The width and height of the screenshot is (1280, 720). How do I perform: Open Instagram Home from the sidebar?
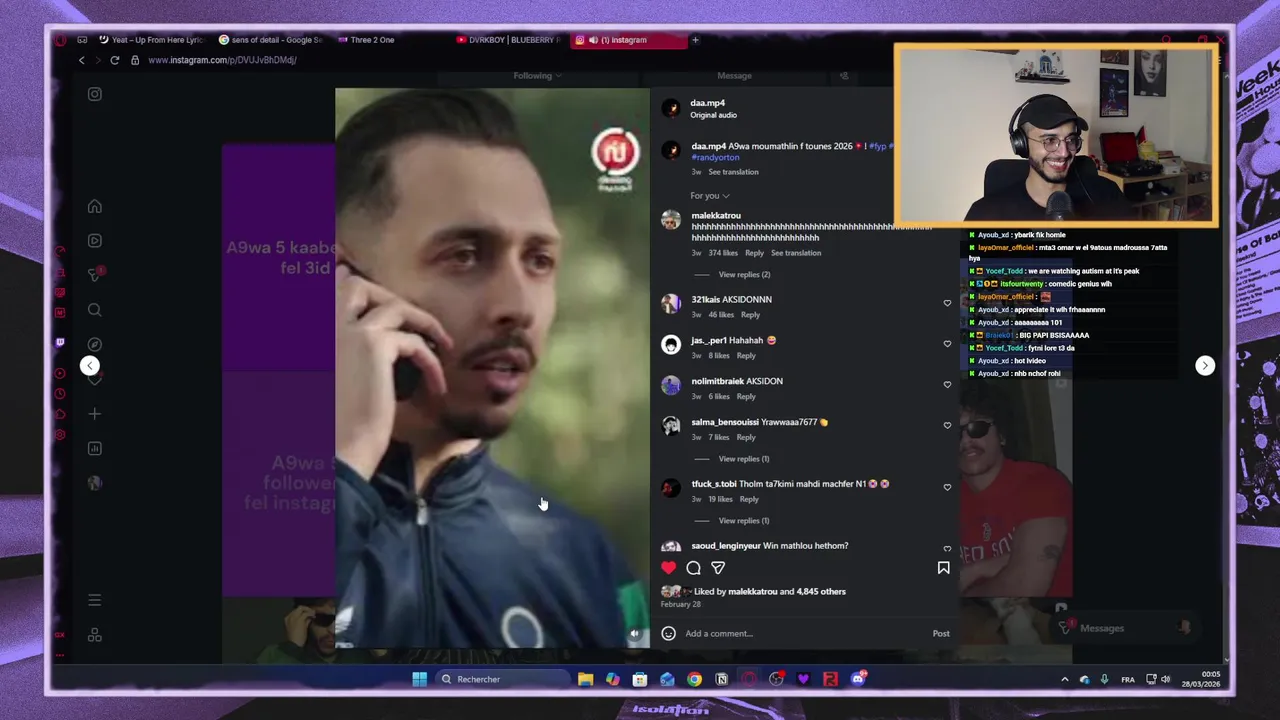point(95,206)
